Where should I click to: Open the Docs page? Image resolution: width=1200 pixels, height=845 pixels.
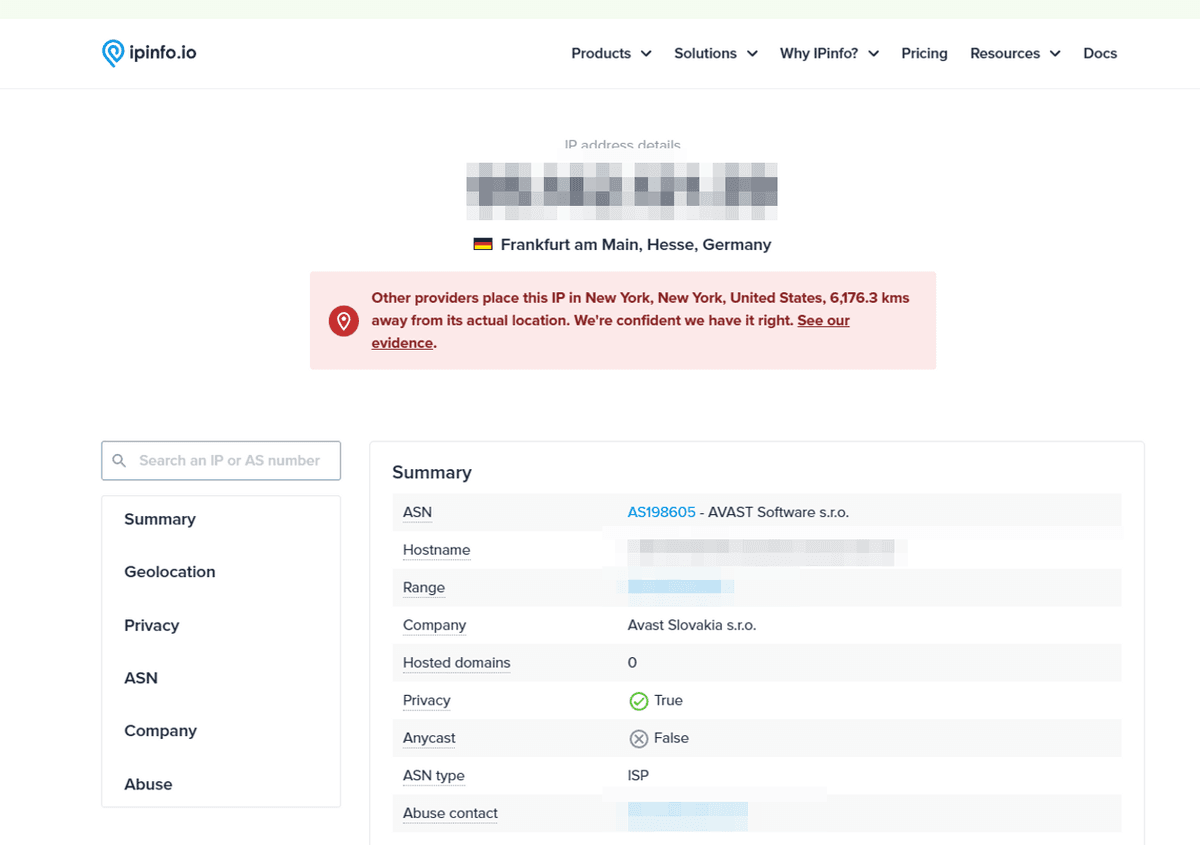1100,53
